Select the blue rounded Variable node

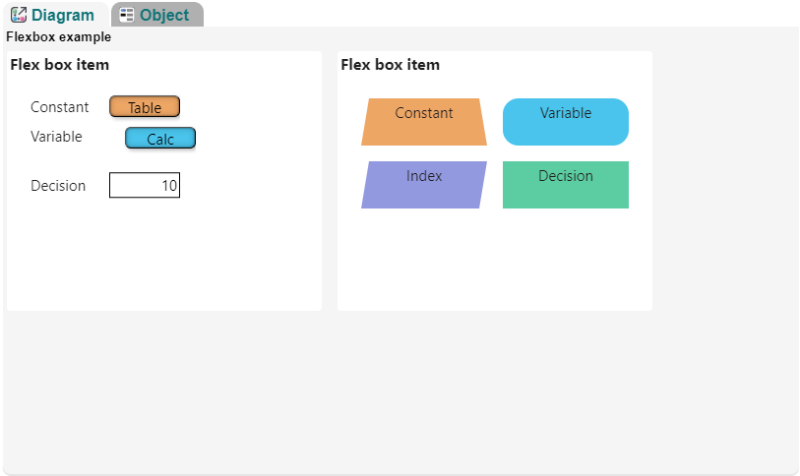(566, 122)
